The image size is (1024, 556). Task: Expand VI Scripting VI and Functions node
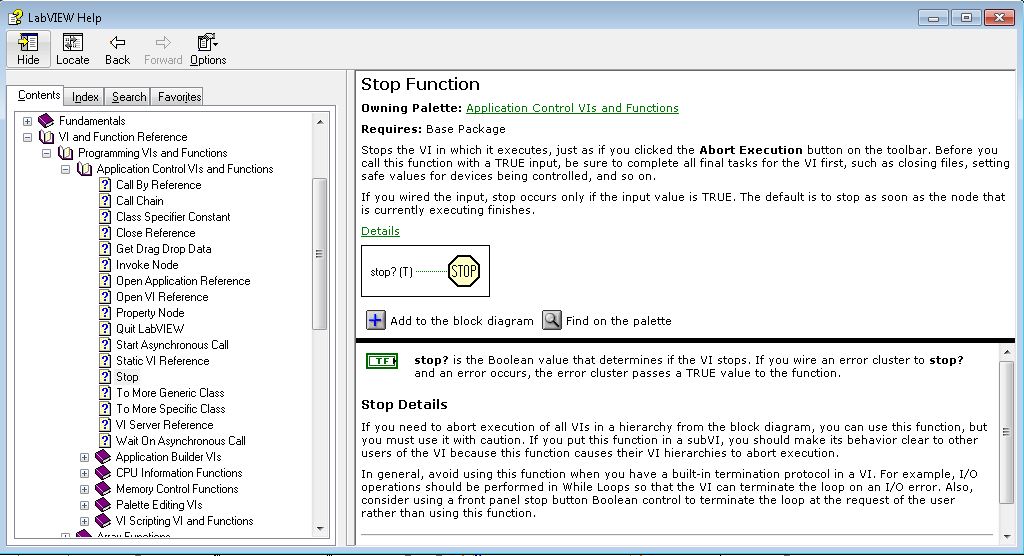(84, 521)
